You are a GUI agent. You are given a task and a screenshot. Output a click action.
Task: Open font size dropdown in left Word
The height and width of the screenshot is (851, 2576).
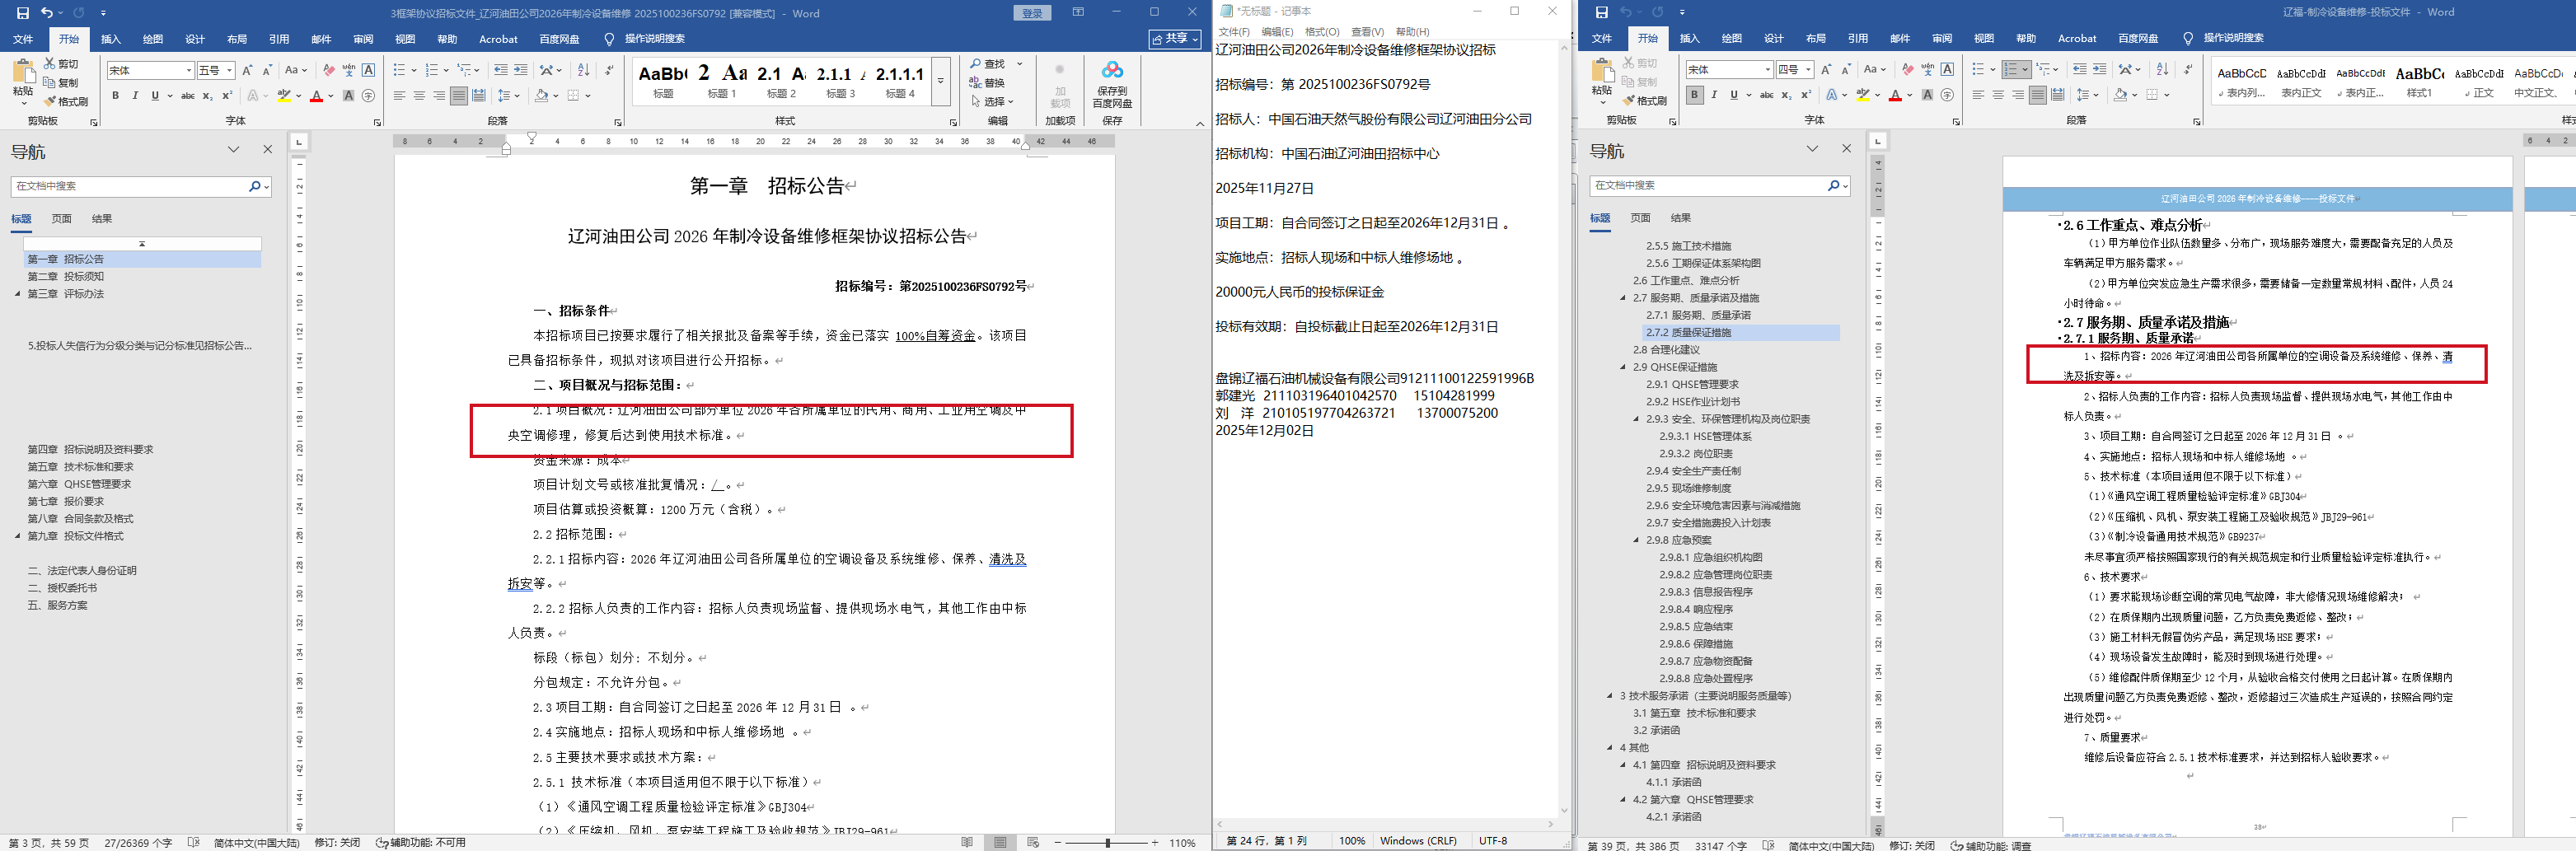pyautogui.click(x=230, y=70)
